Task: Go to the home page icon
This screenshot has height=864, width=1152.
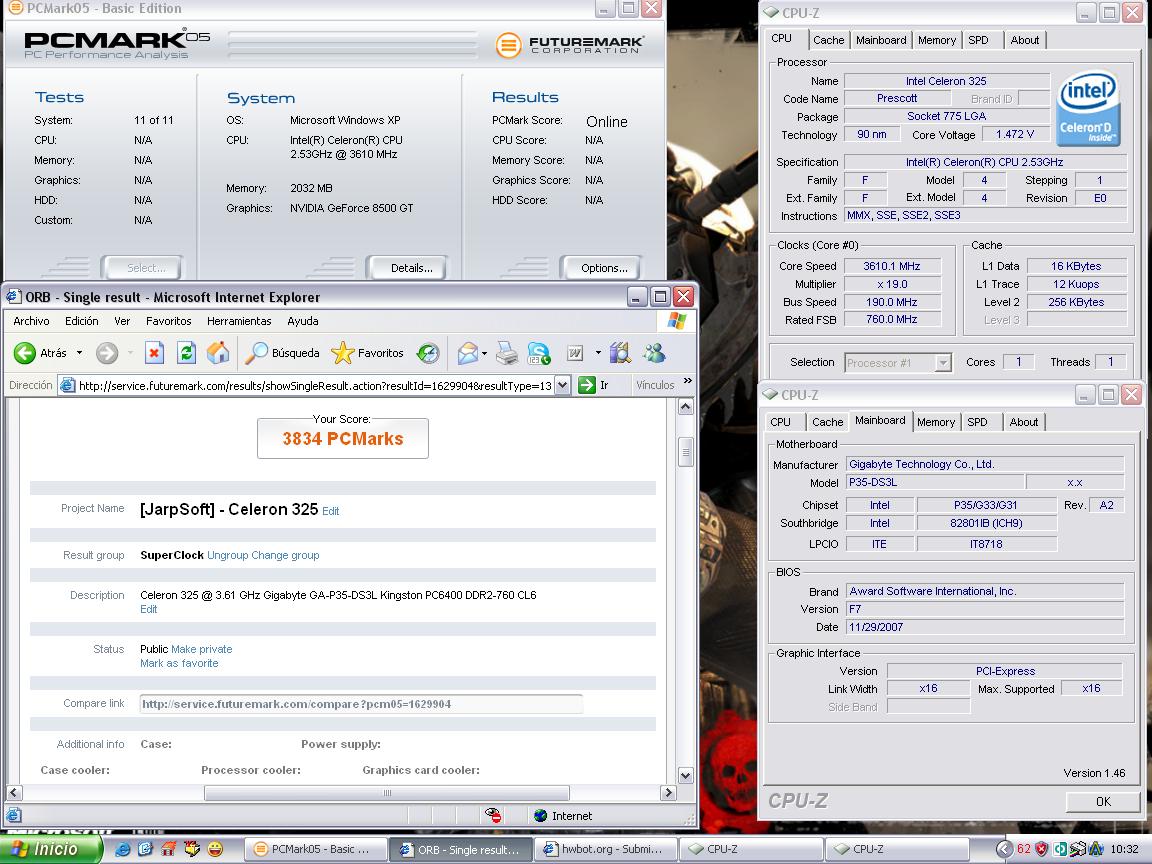Action: click(217, 353)
